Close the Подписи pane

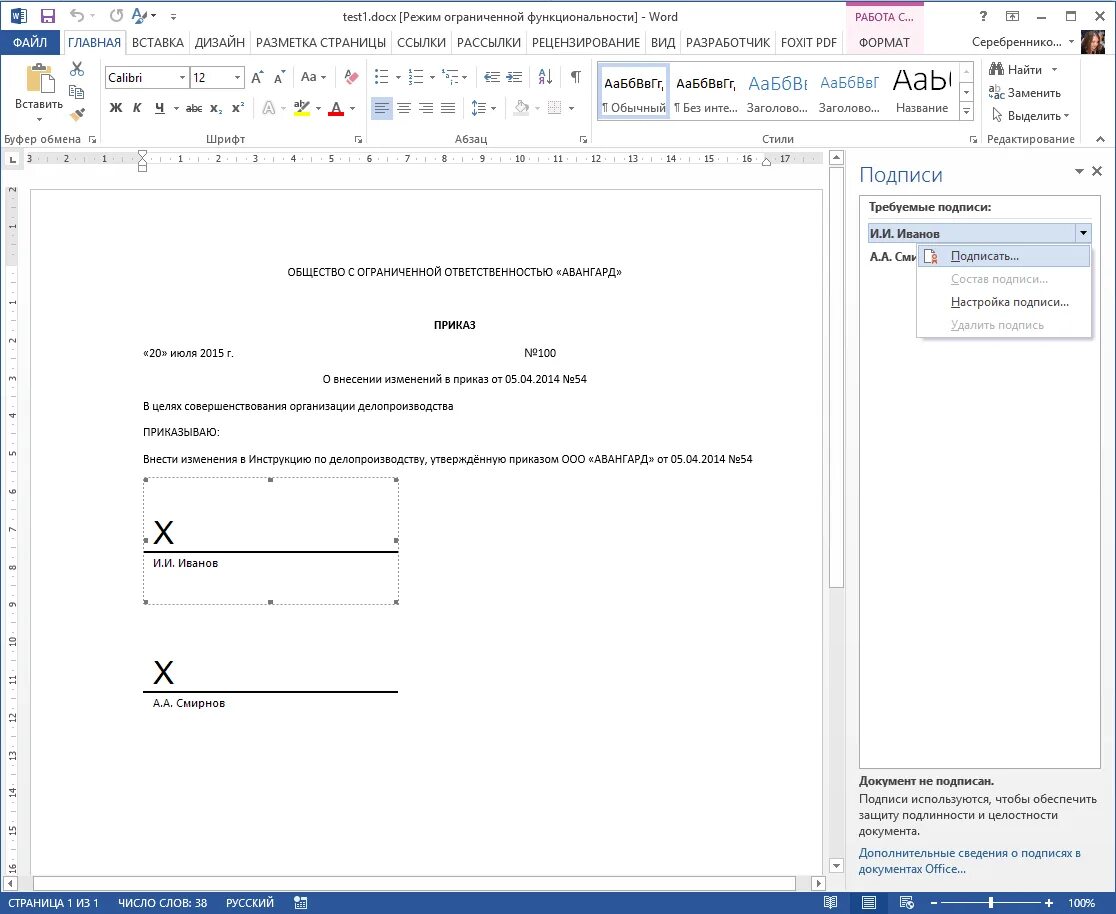(x=1097, y=171)
